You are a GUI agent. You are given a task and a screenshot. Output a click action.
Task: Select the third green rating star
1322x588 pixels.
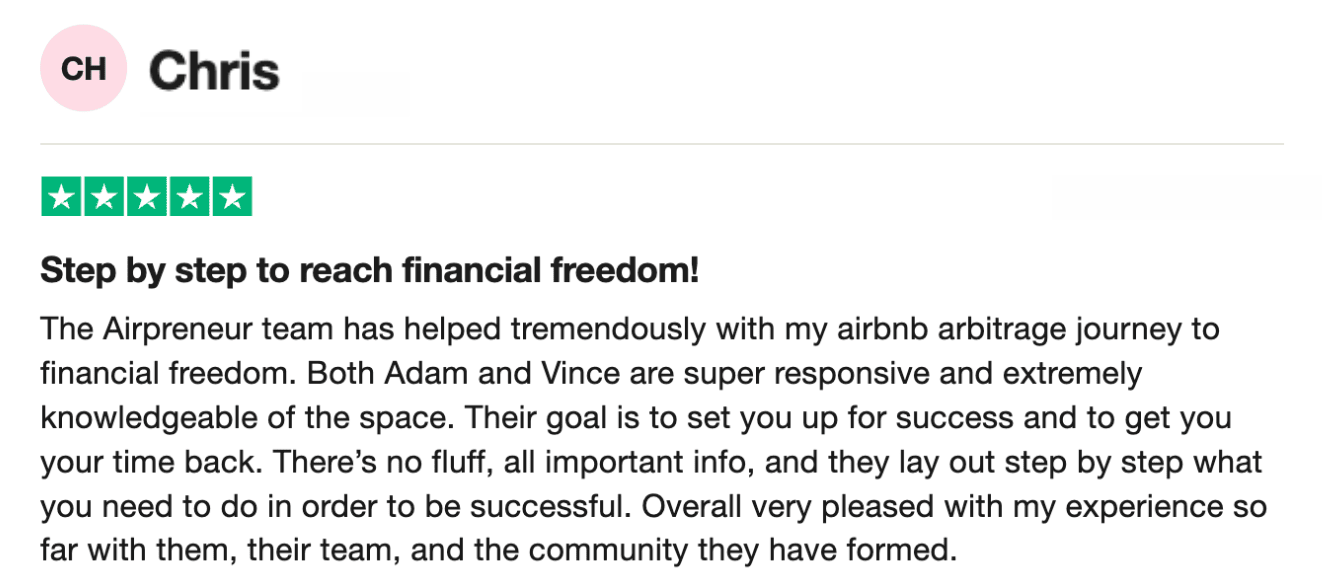click(x=147, y=197)
